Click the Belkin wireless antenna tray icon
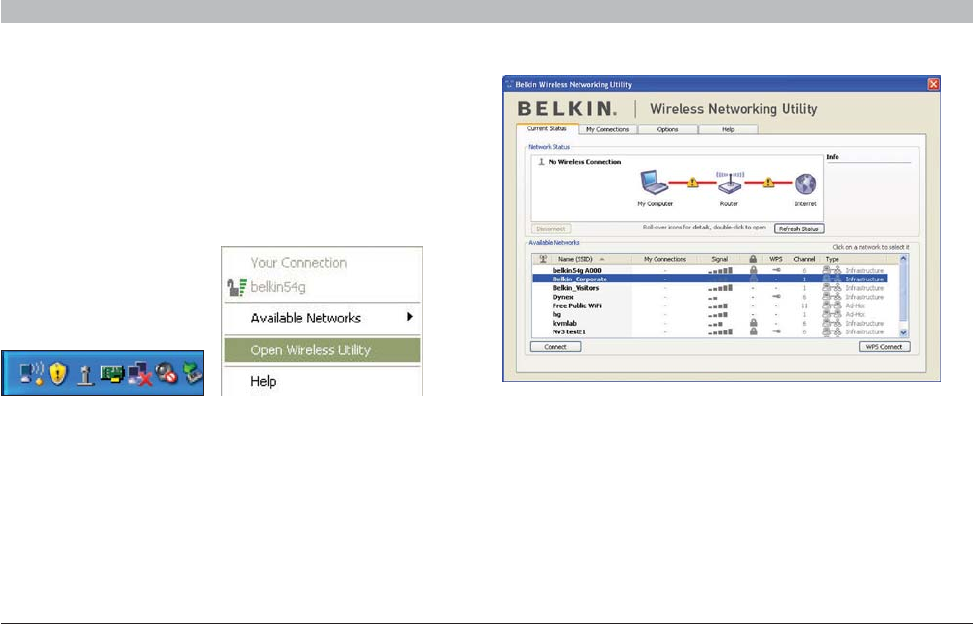This screenshot has height=624, width=973. click(86, 375)
